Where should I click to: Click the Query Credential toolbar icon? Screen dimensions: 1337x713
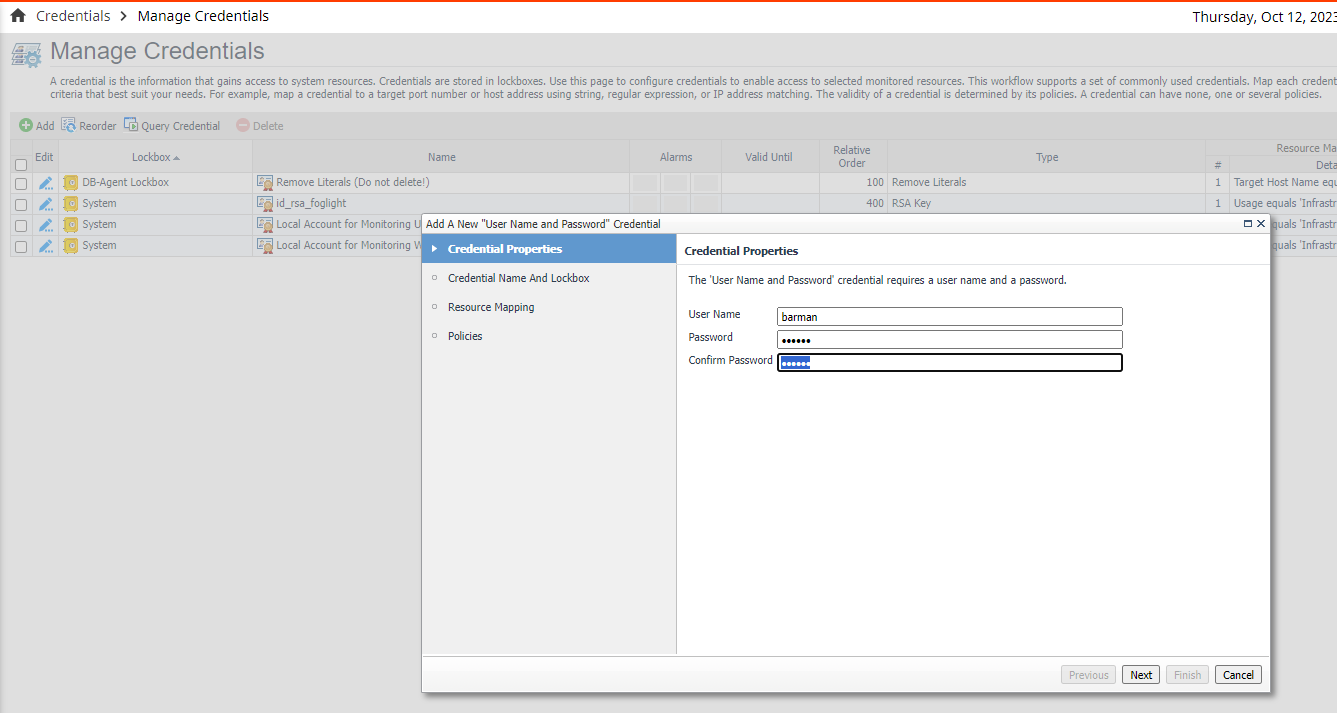pos(131,125)
